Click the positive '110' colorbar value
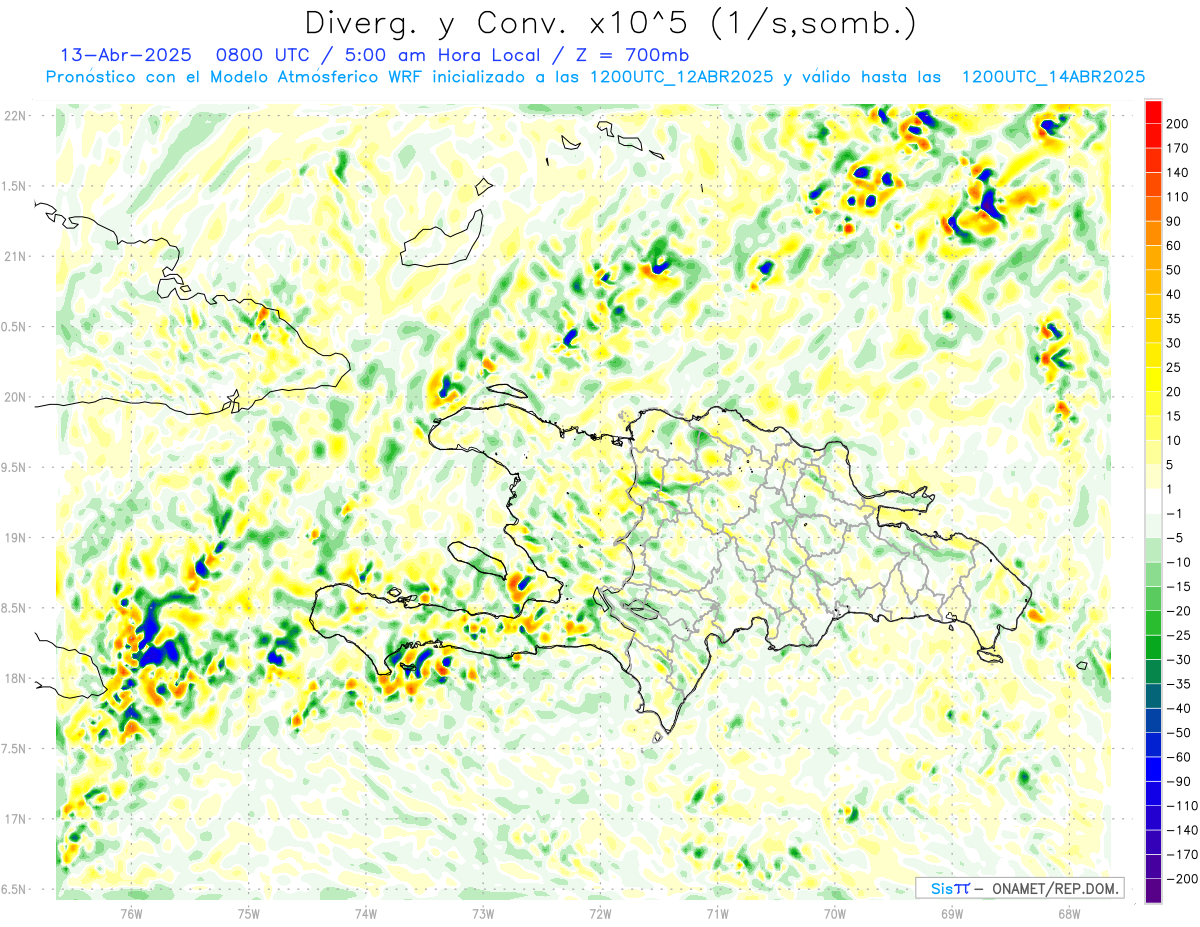 (x=1177, y=197)
